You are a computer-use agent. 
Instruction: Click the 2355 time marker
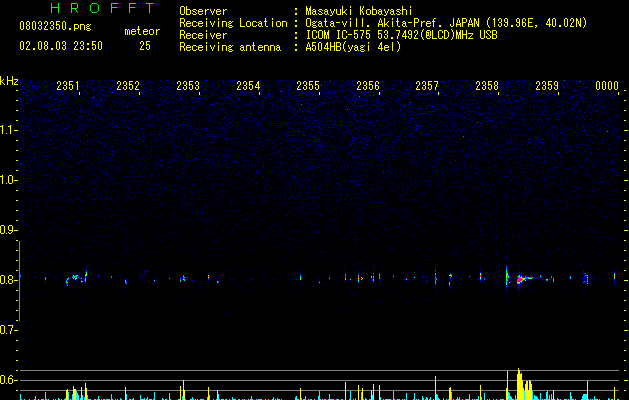[308, 86]
